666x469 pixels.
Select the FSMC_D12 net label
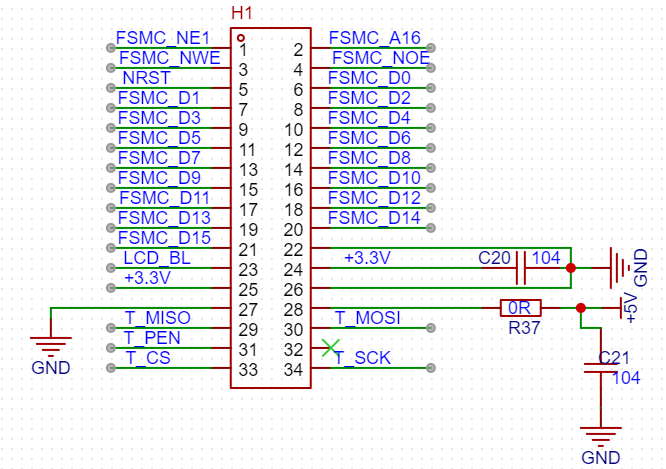374,198
